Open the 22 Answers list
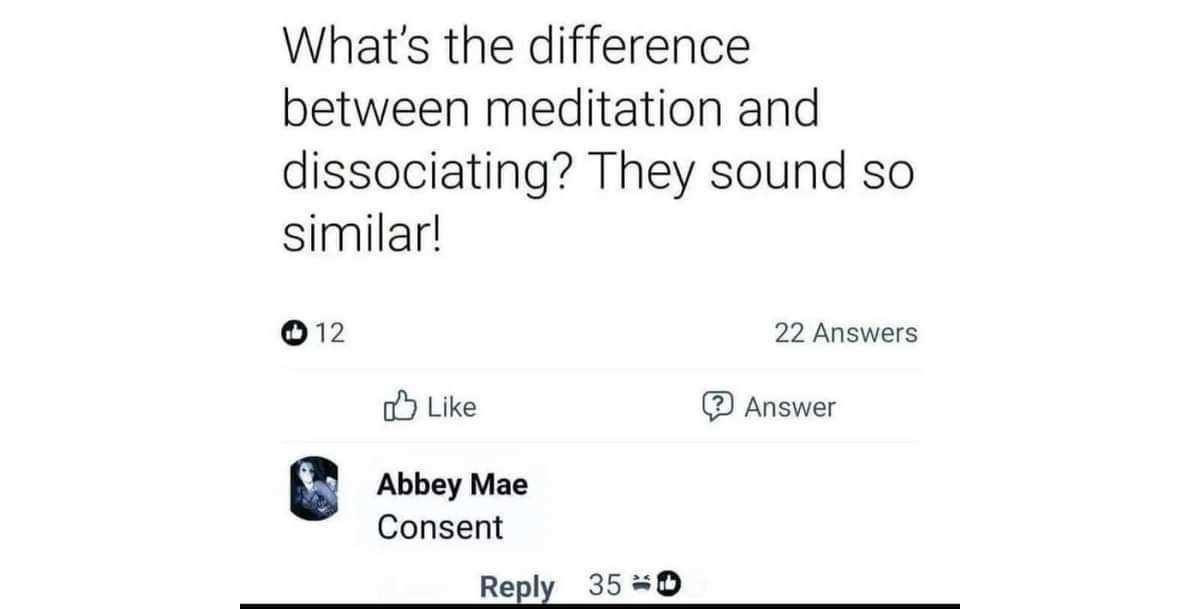This screenshot has width=1200, height=609. (x=845, y=333)
